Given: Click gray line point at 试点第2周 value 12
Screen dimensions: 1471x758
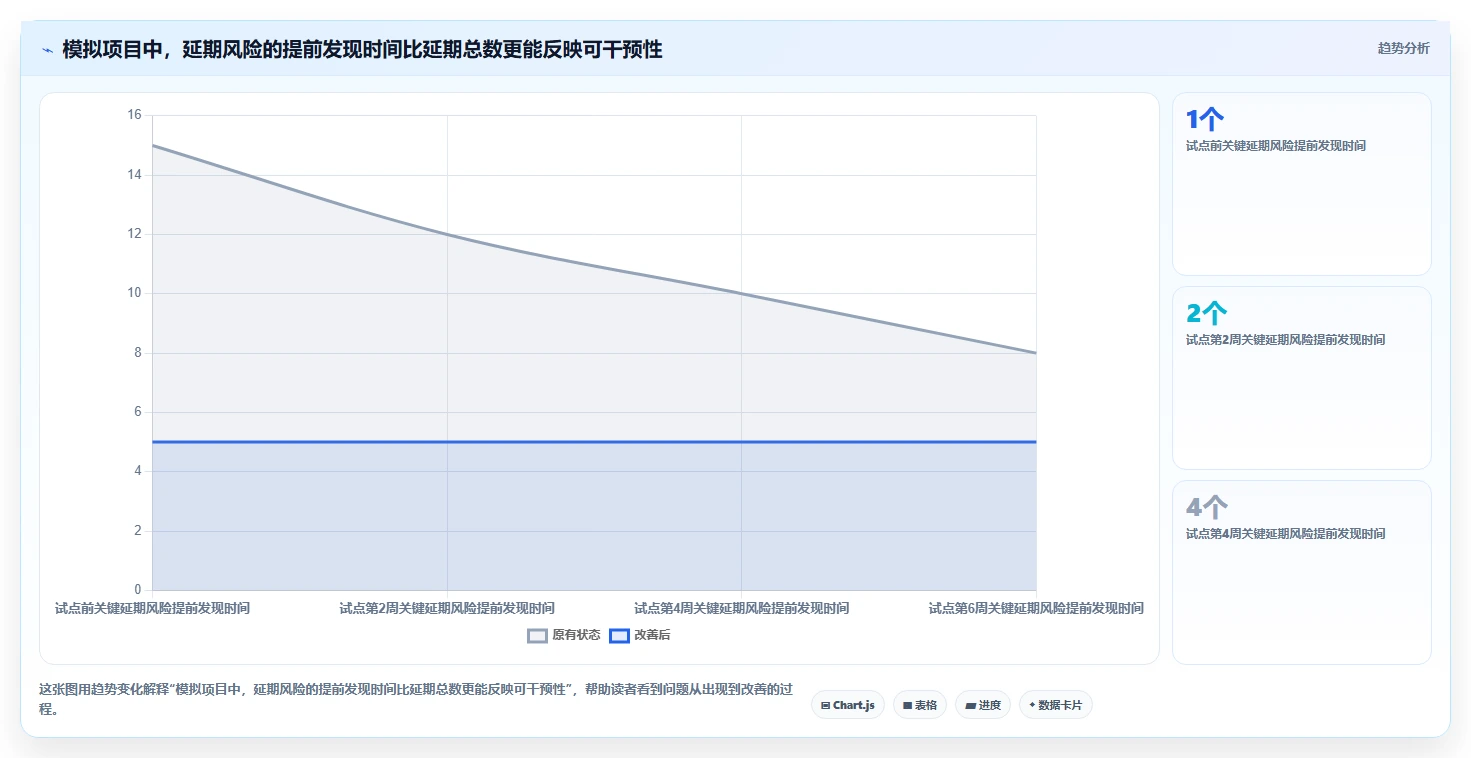Looking at the screenshot, I should 447,234.
